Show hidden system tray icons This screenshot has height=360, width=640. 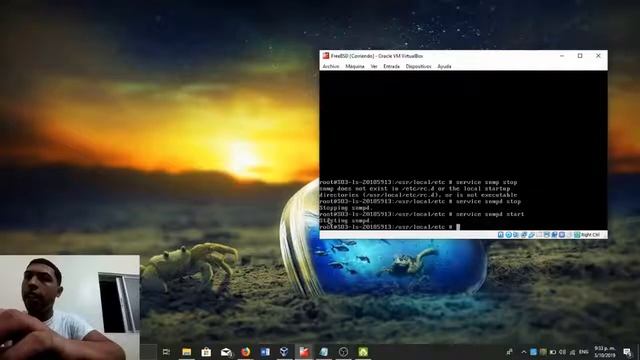point(524,351)
